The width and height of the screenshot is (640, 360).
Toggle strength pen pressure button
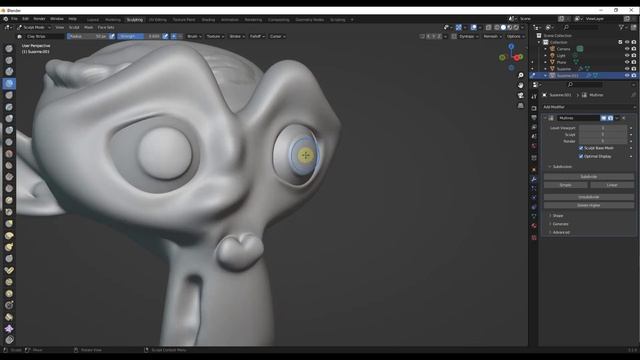tap(165, 36)
